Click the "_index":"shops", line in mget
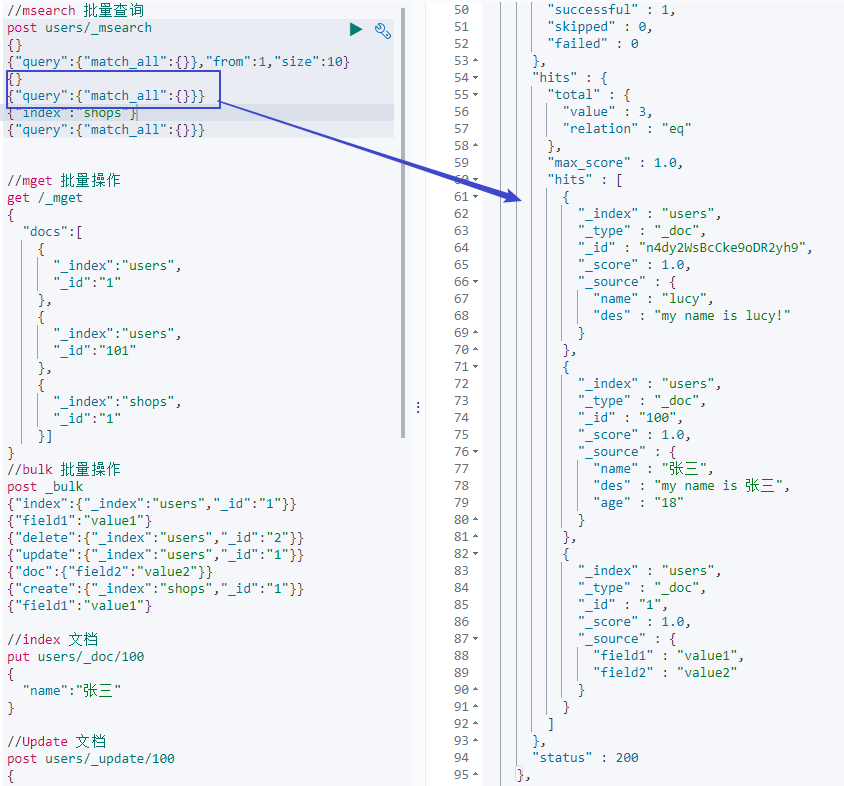Viewport: 844px width, 786px height. tap(117, 402)
